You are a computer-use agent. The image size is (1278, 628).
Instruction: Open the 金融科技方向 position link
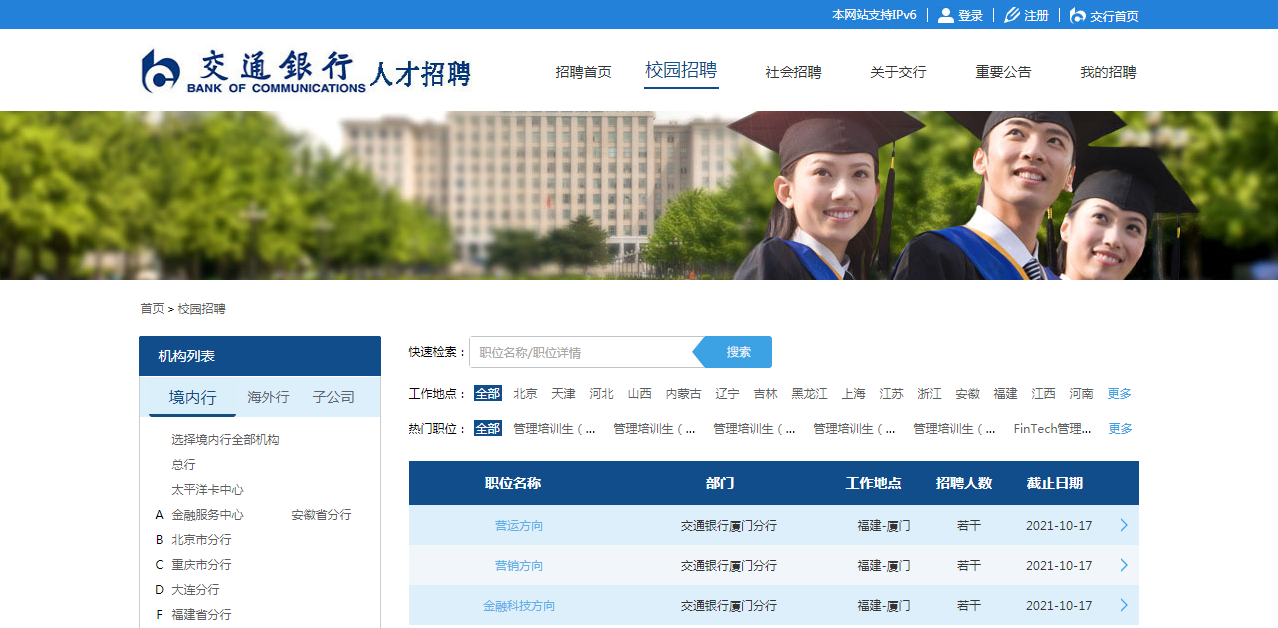(518, 606)
